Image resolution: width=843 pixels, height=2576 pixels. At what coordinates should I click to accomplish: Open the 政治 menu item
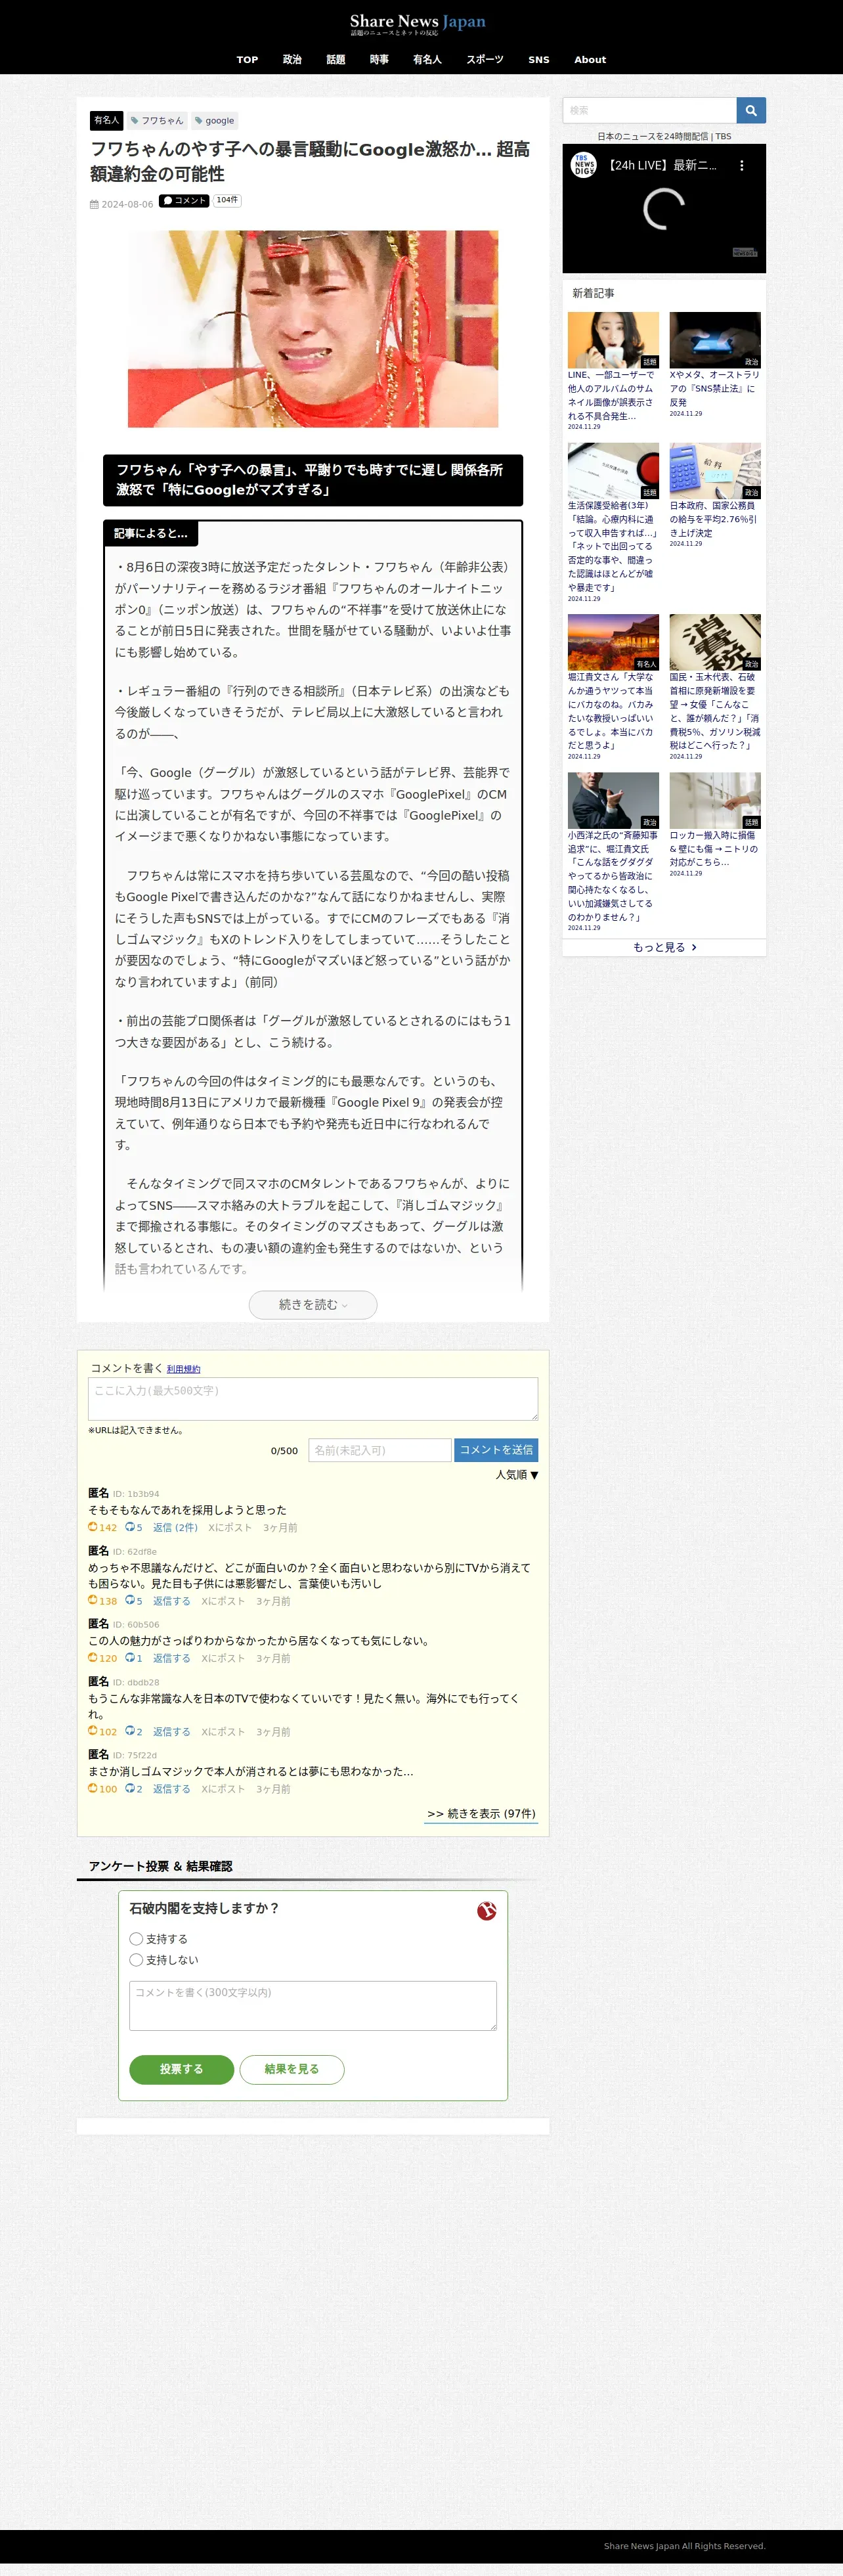(x=292, y=60)
